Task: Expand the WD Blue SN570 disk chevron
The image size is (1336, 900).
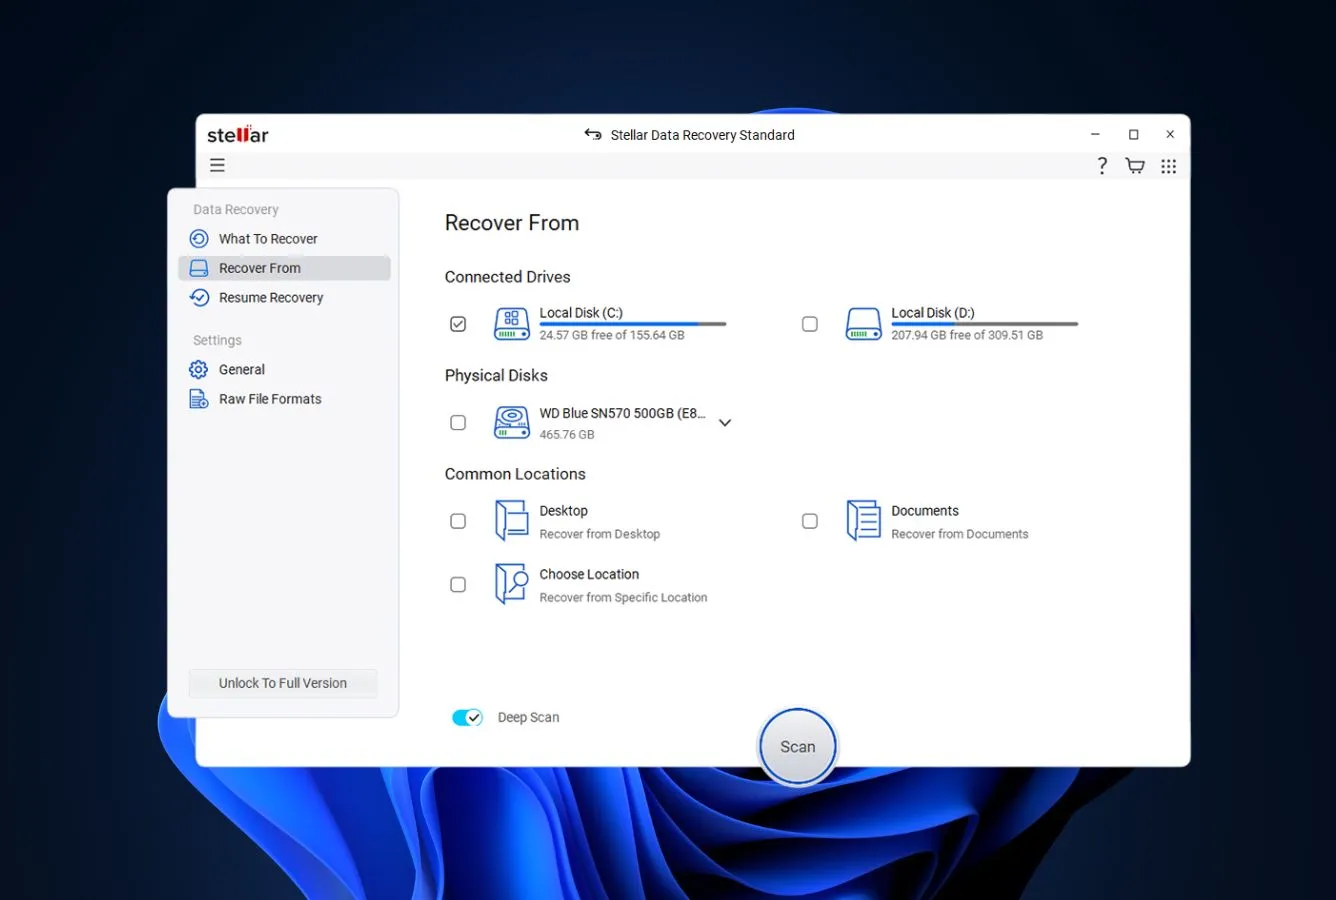Action: [x=725, y=423]
